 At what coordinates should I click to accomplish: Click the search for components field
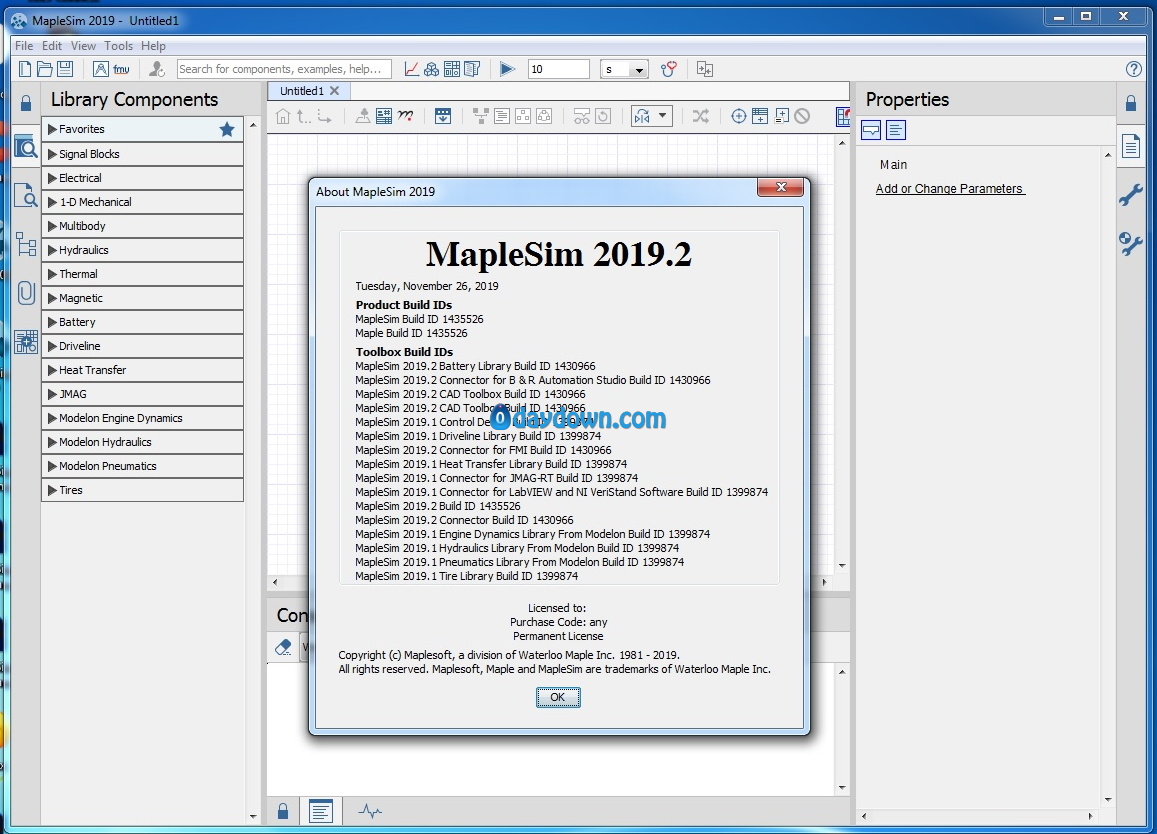tap(284, 69)
